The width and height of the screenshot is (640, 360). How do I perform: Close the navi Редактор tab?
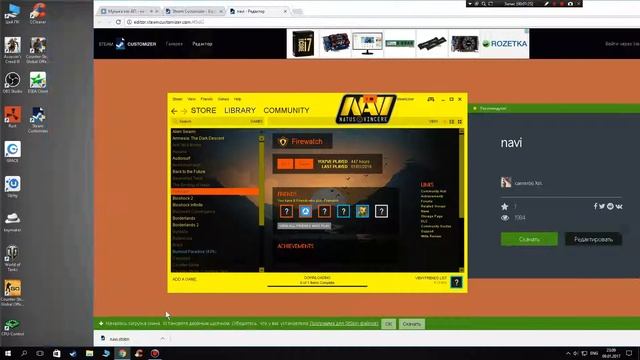pyautogui.click(x=285, y=11)
